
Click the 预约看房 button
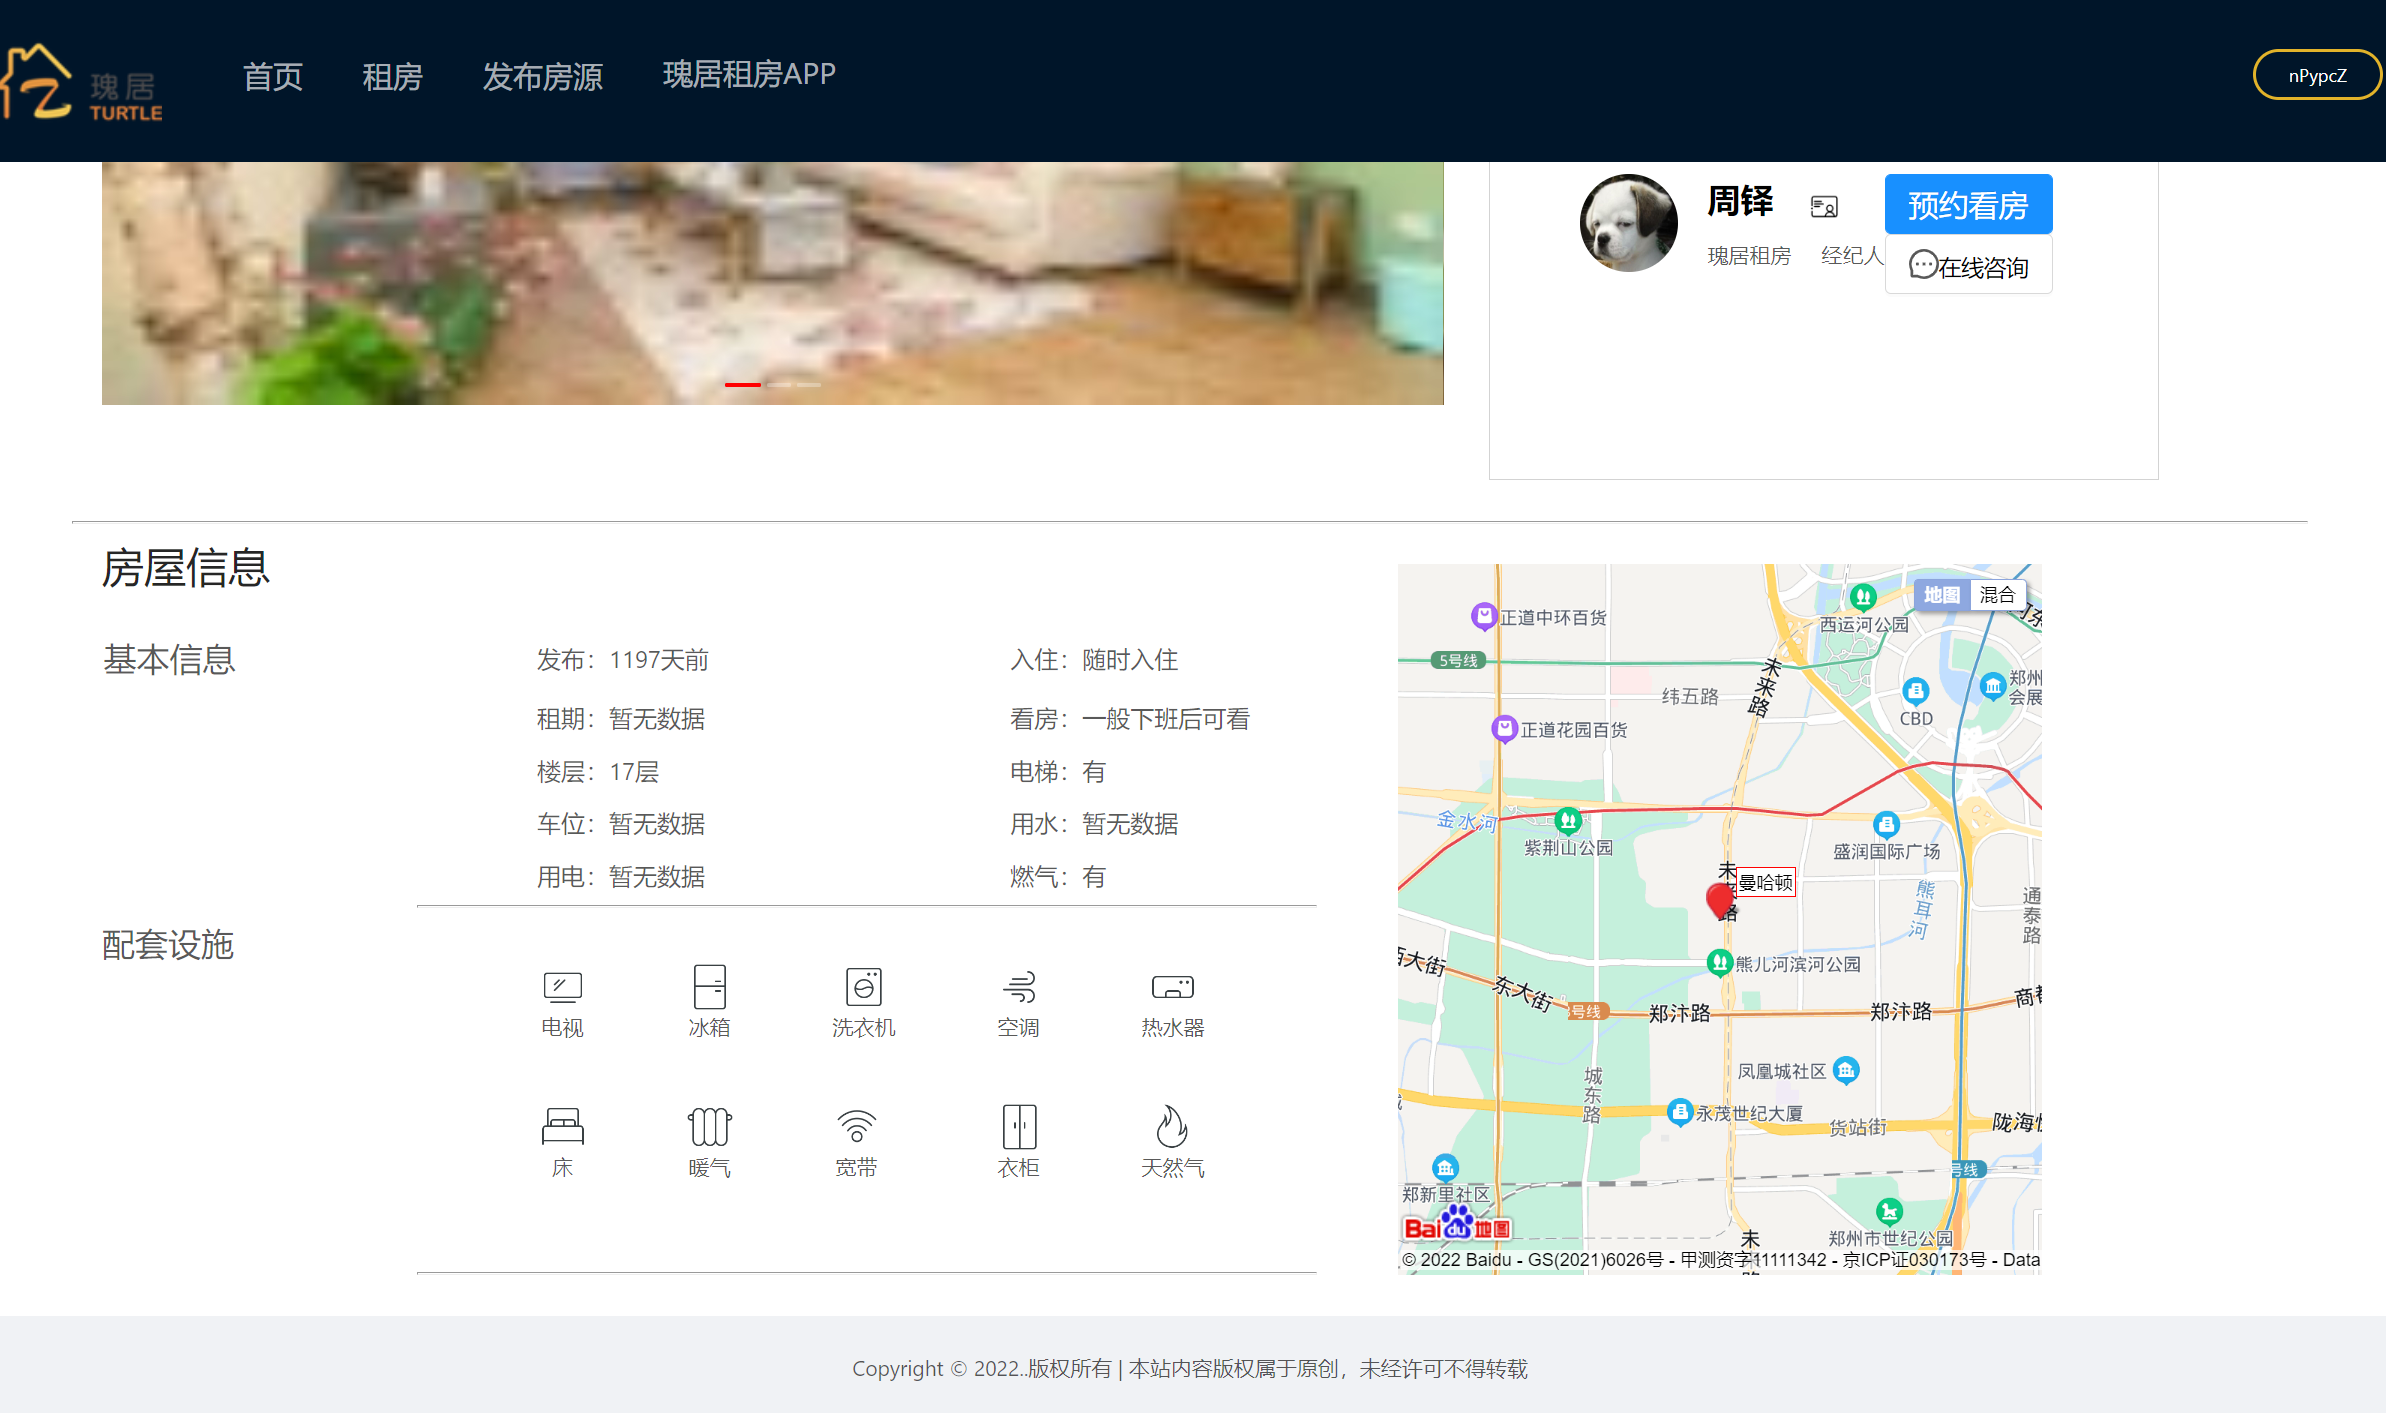[1967, 204]
